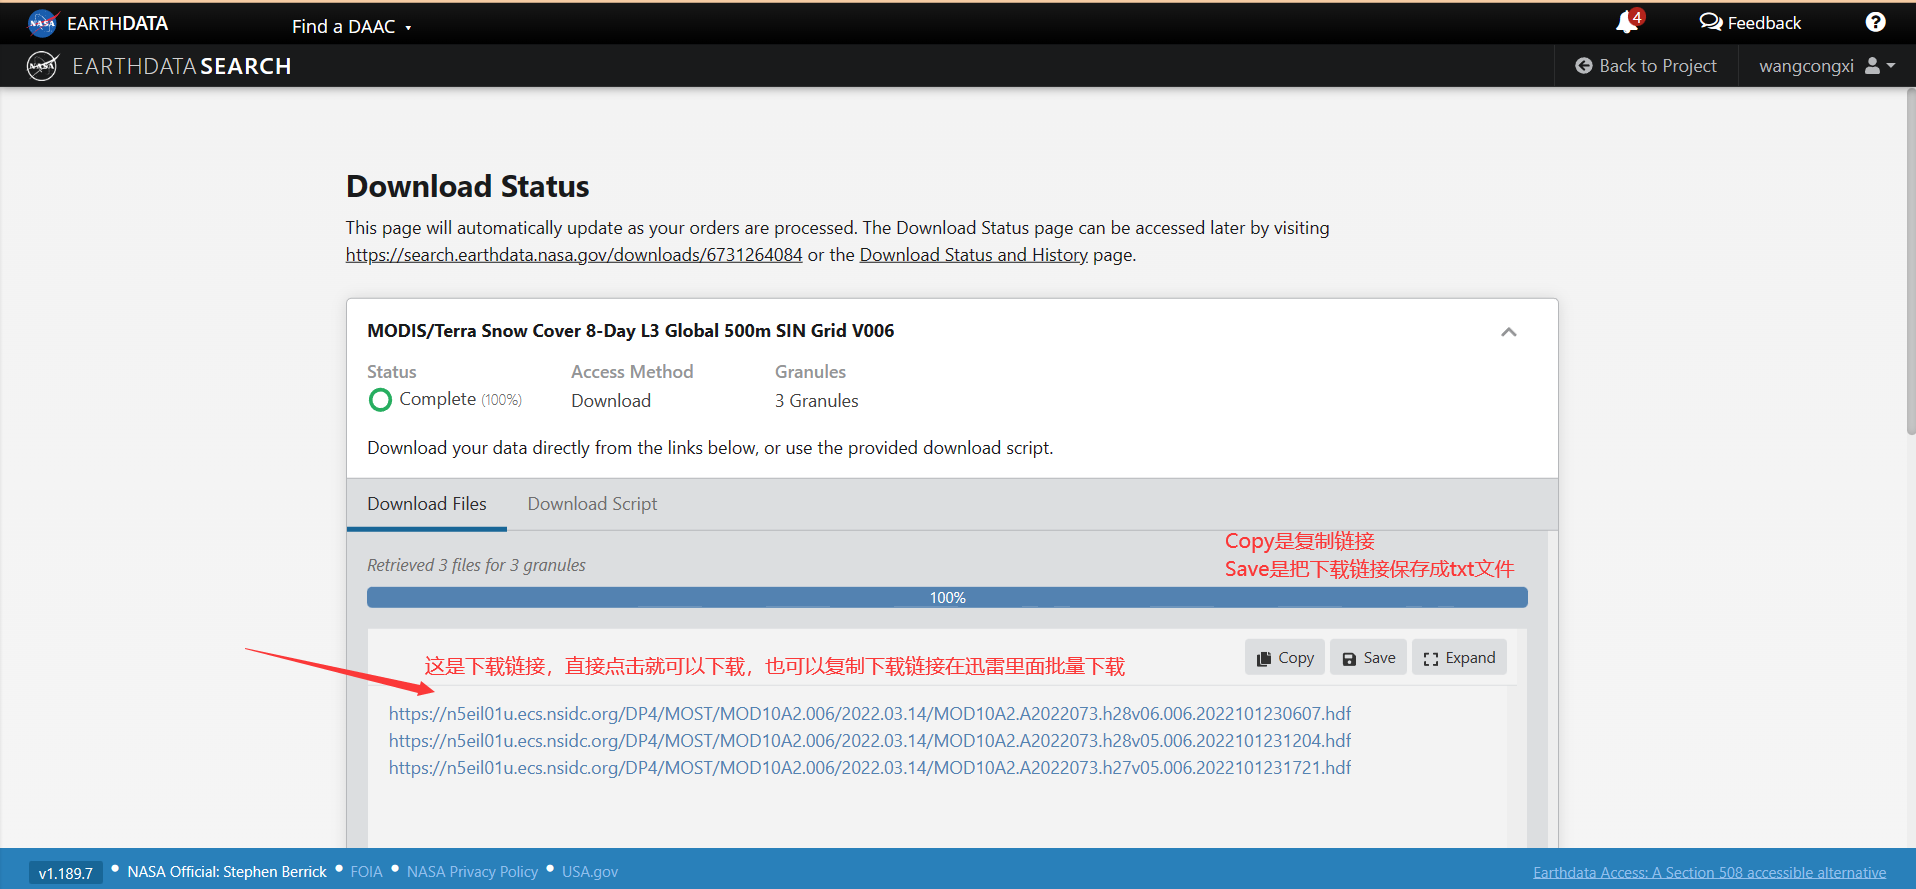The height and width of the screenshot is (889, 1916).
Task: Open the NASA Privacy Policy link
Action: (x=472, y=872)
